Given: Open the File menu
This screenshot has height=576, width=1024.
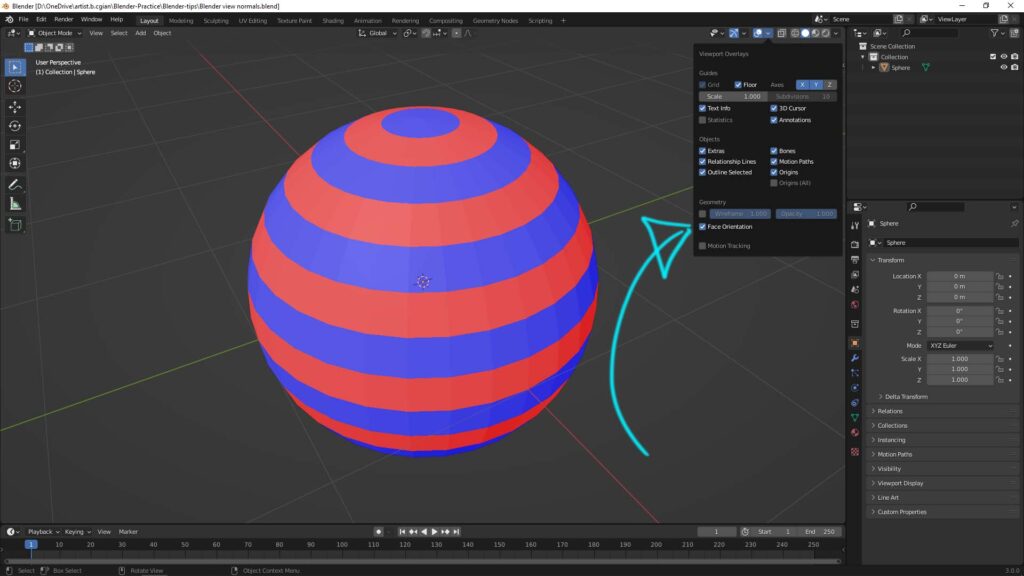Looking at the screenshot, I should tap(24, 20).
